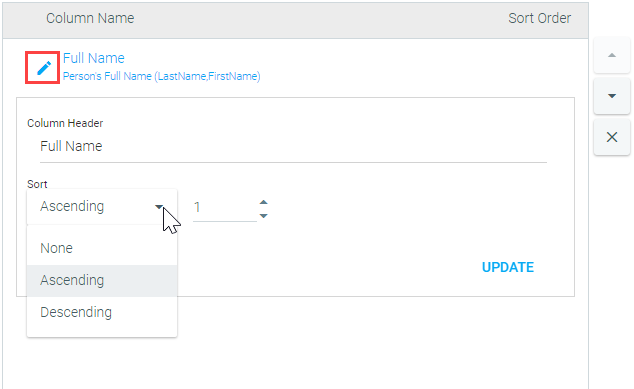Focus the Column Header text field
The width and height of the screenshot is (634, 389).
click(293, 146)
